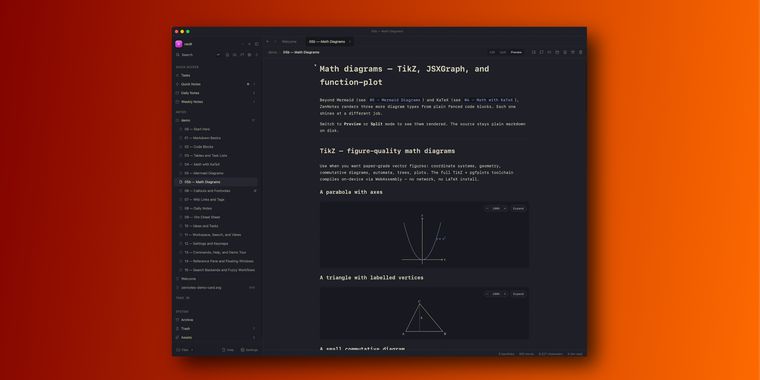The height and width of the screenshot is (380, 760).
Task: Expand the triangle diagram
Action: click(x=518, y=294)
